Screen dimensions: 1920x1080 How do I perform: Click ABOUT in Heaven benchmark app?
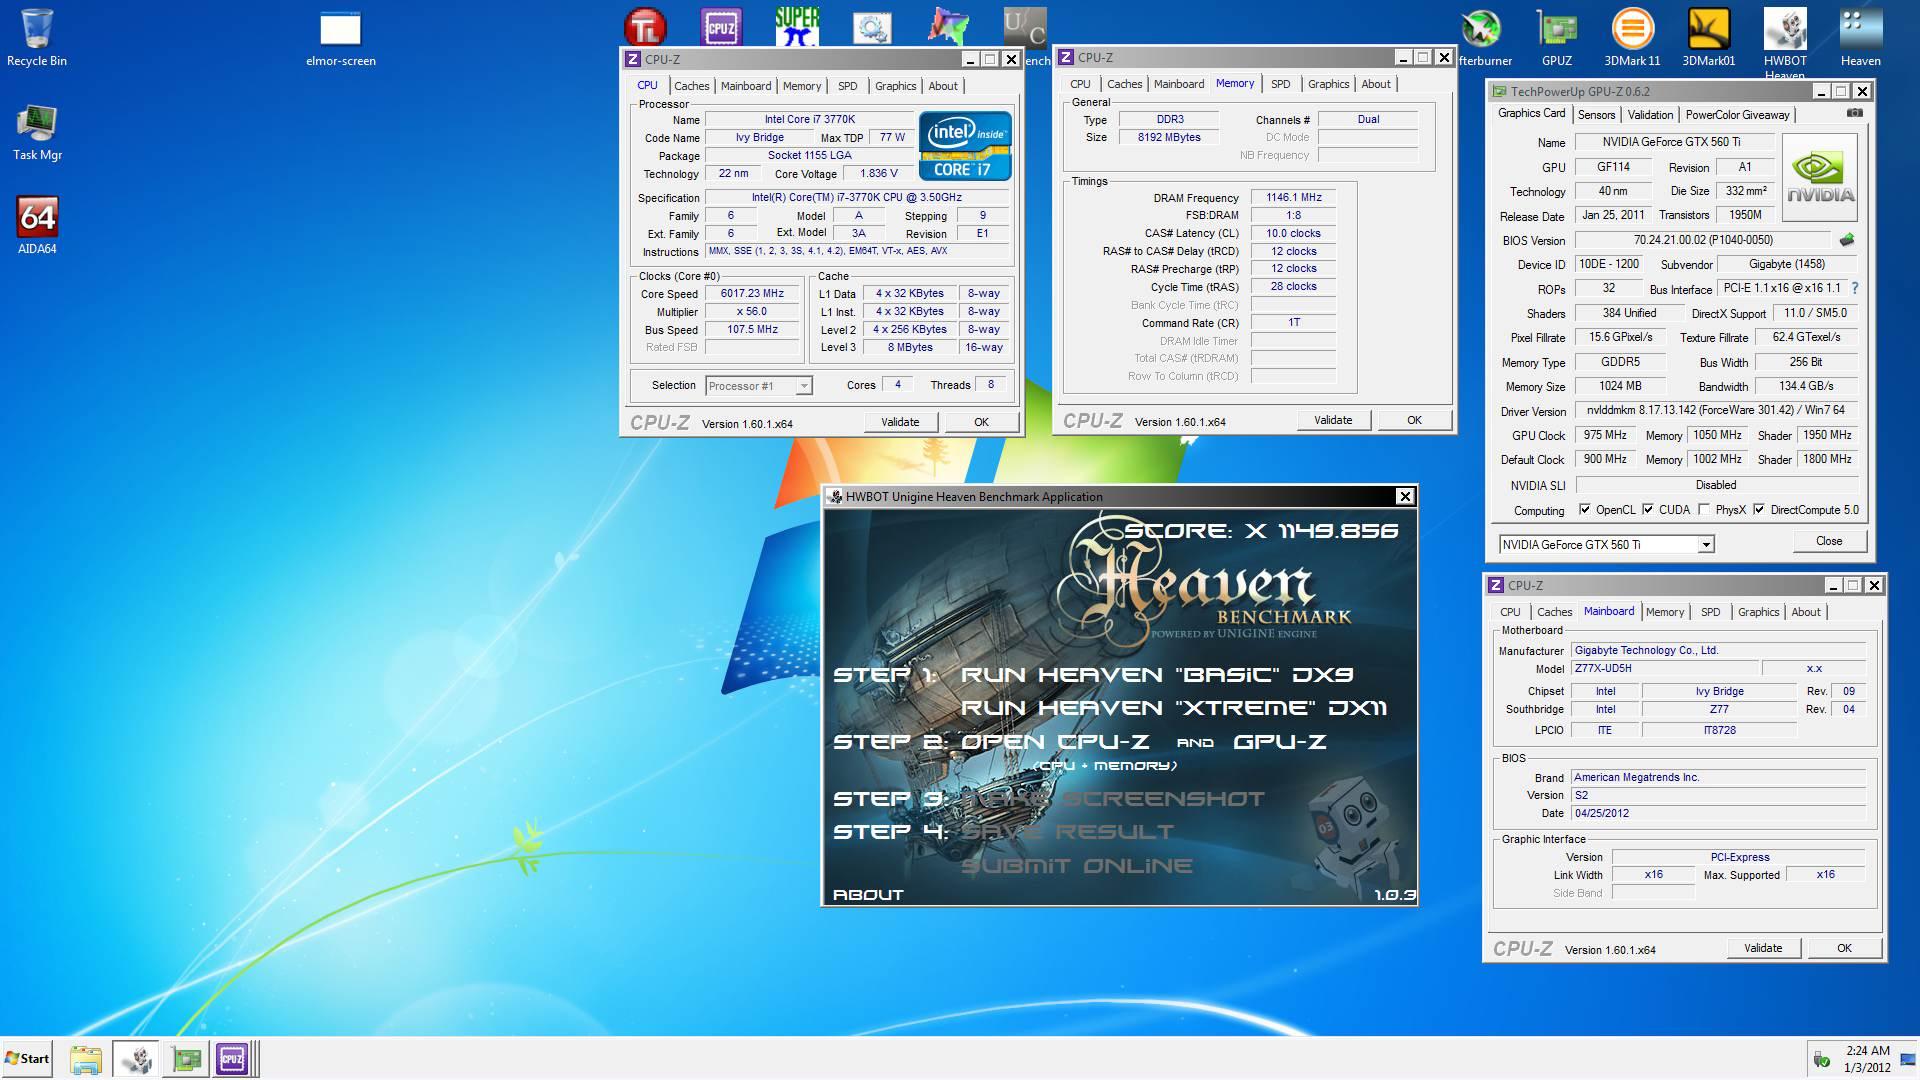868,895
